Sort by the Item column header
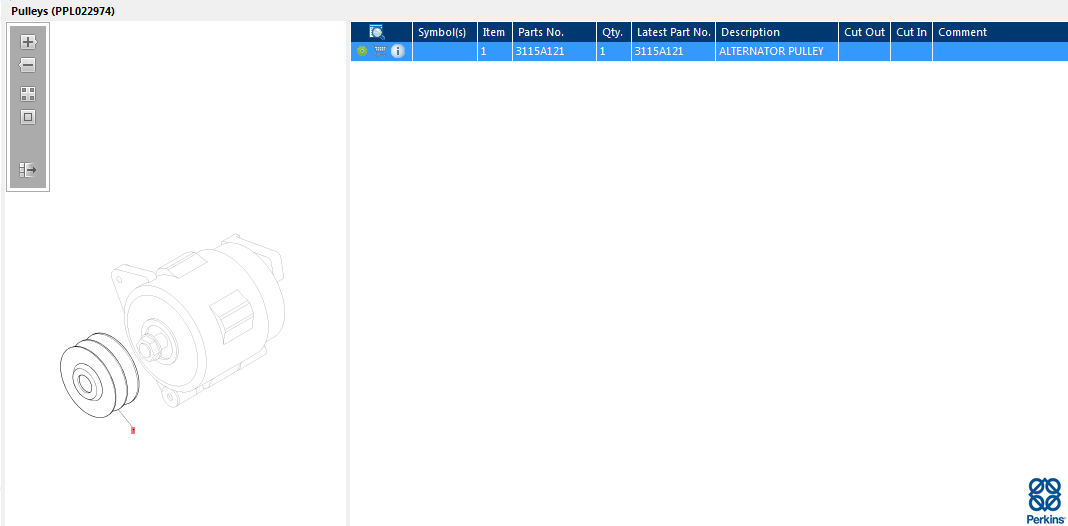Image resolution: width=1068 pixels, height=526 pixels. point(494,32)
